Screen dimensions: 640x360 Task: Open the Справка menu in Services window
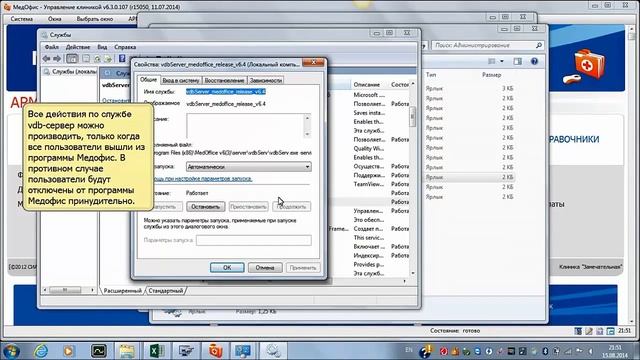(125, 47)
